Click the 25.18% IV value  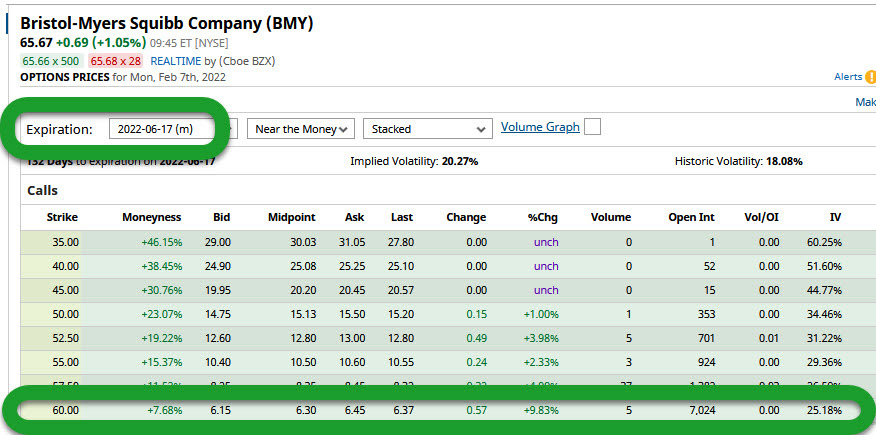click(x=825, y=410)
